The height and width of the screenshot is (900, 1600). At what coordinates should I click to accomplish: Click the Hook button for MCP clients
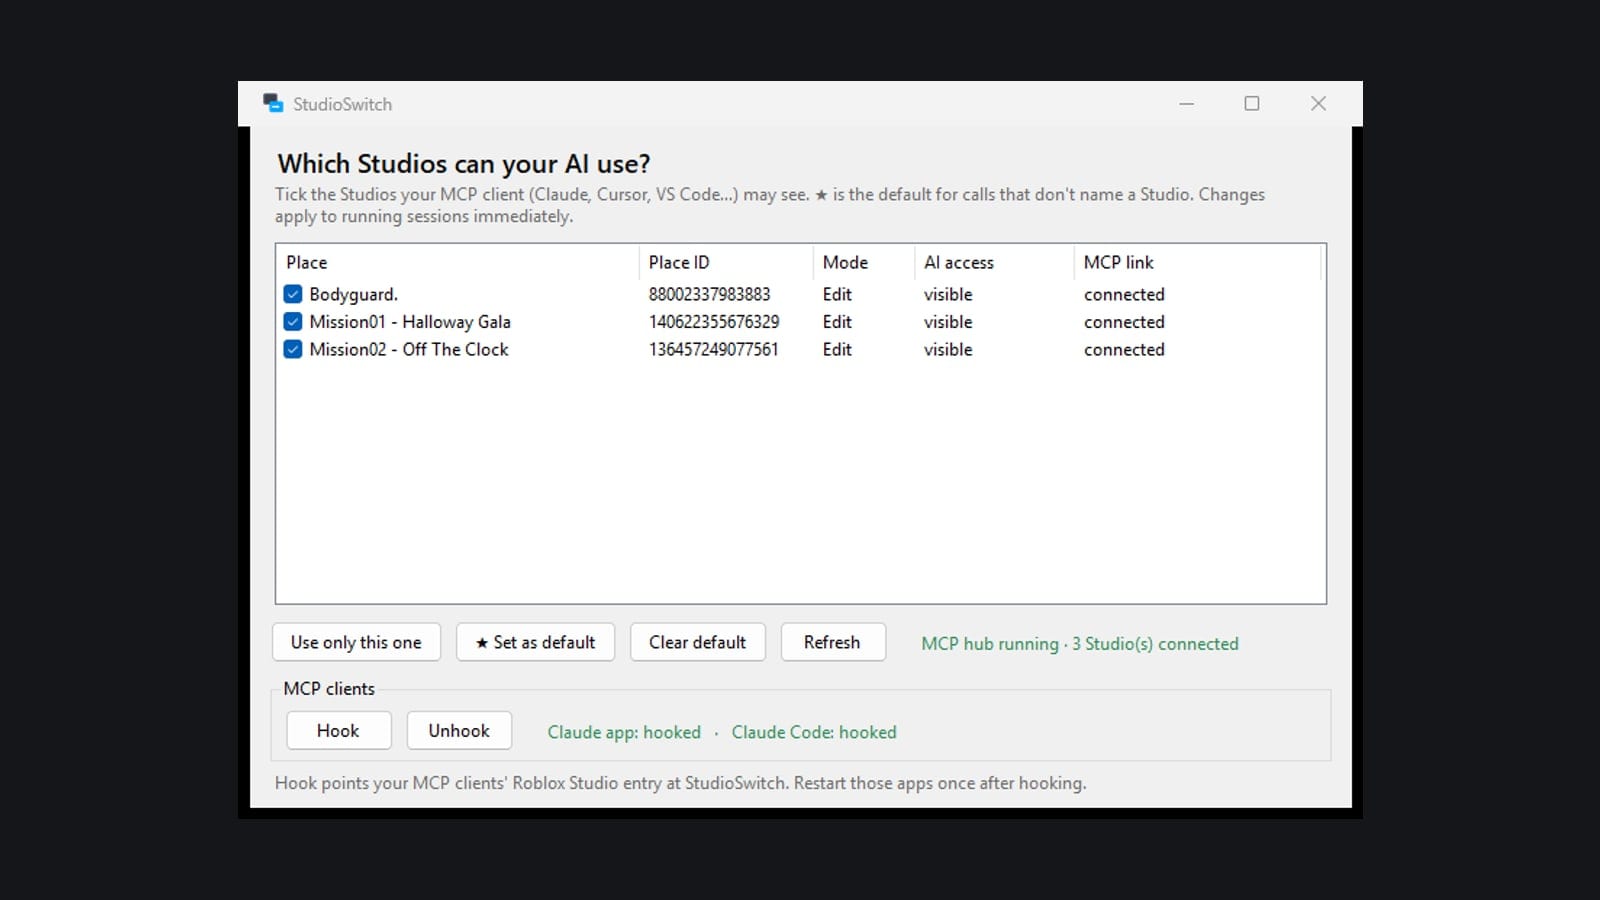click(x=338, y=731)
